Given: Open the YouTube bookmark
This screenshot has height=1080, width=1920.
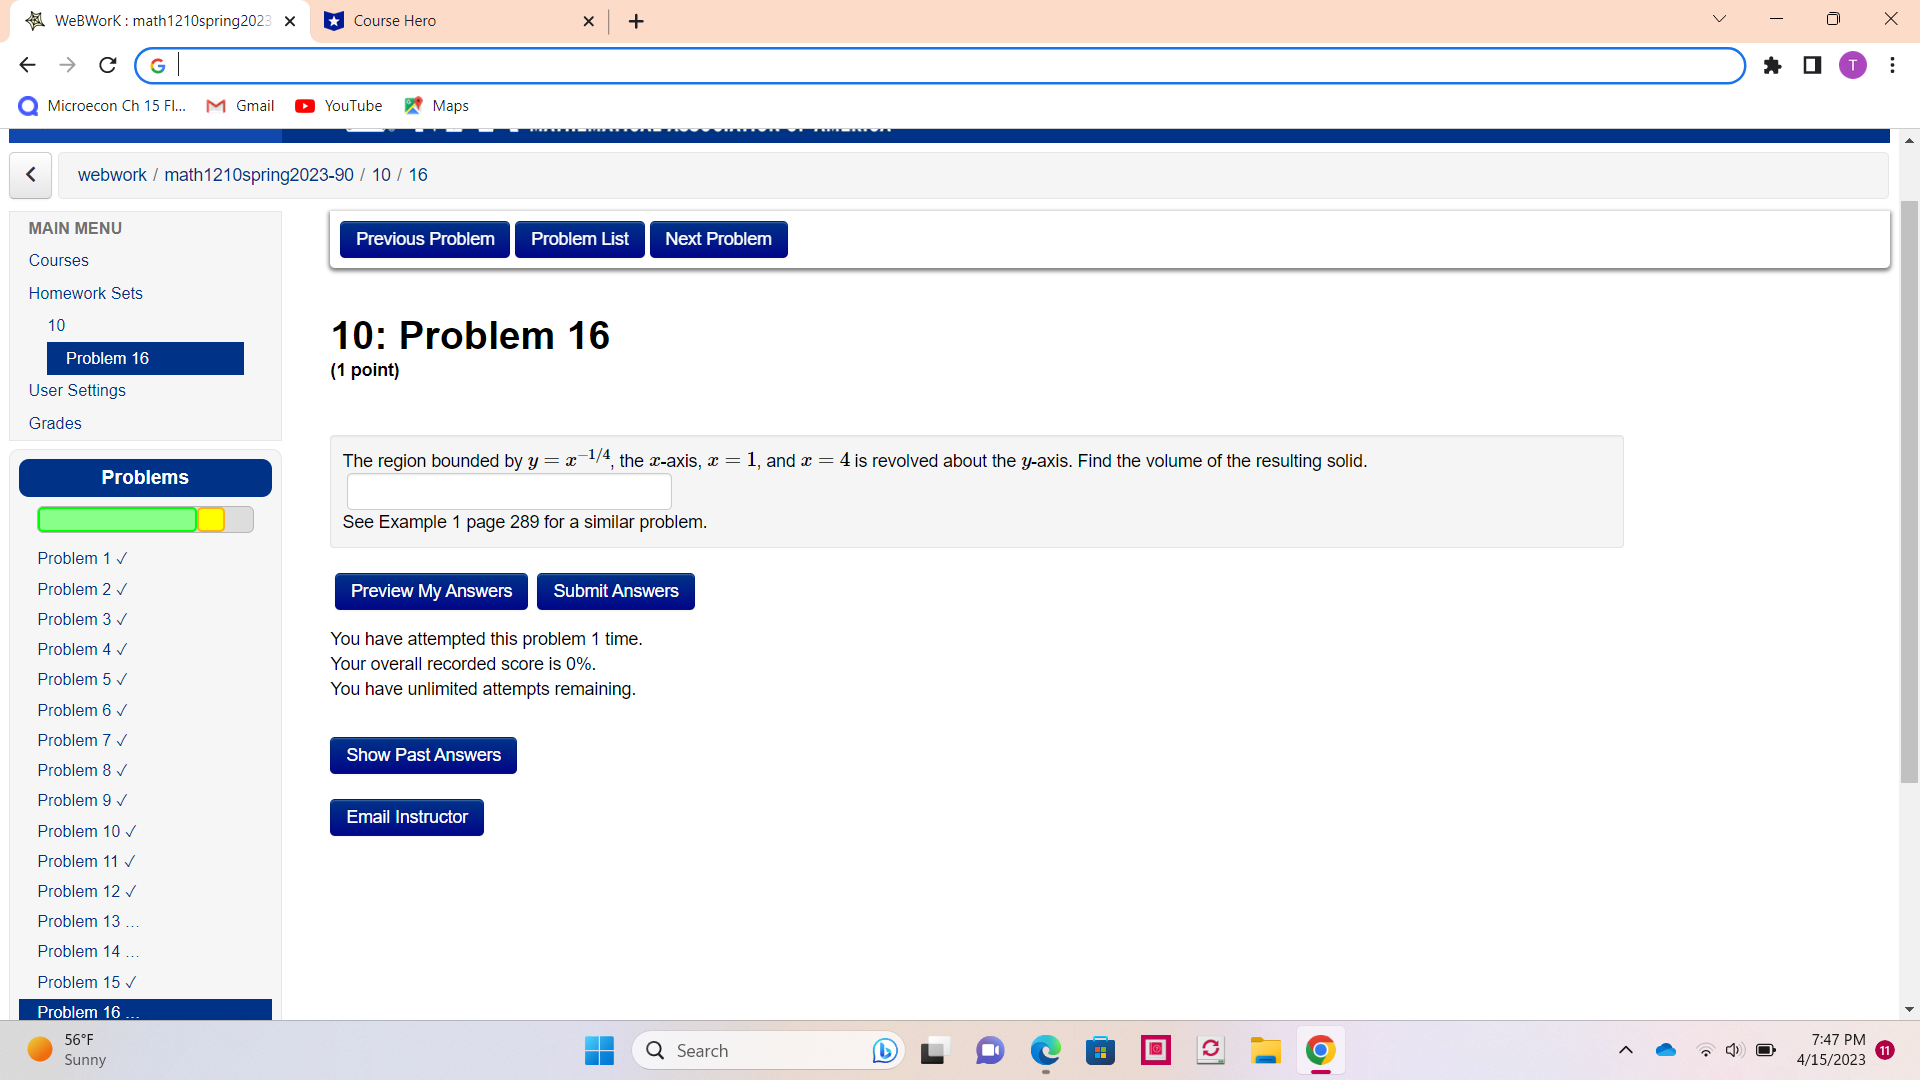Looking at the screenshot, I should tap(338, 105).
